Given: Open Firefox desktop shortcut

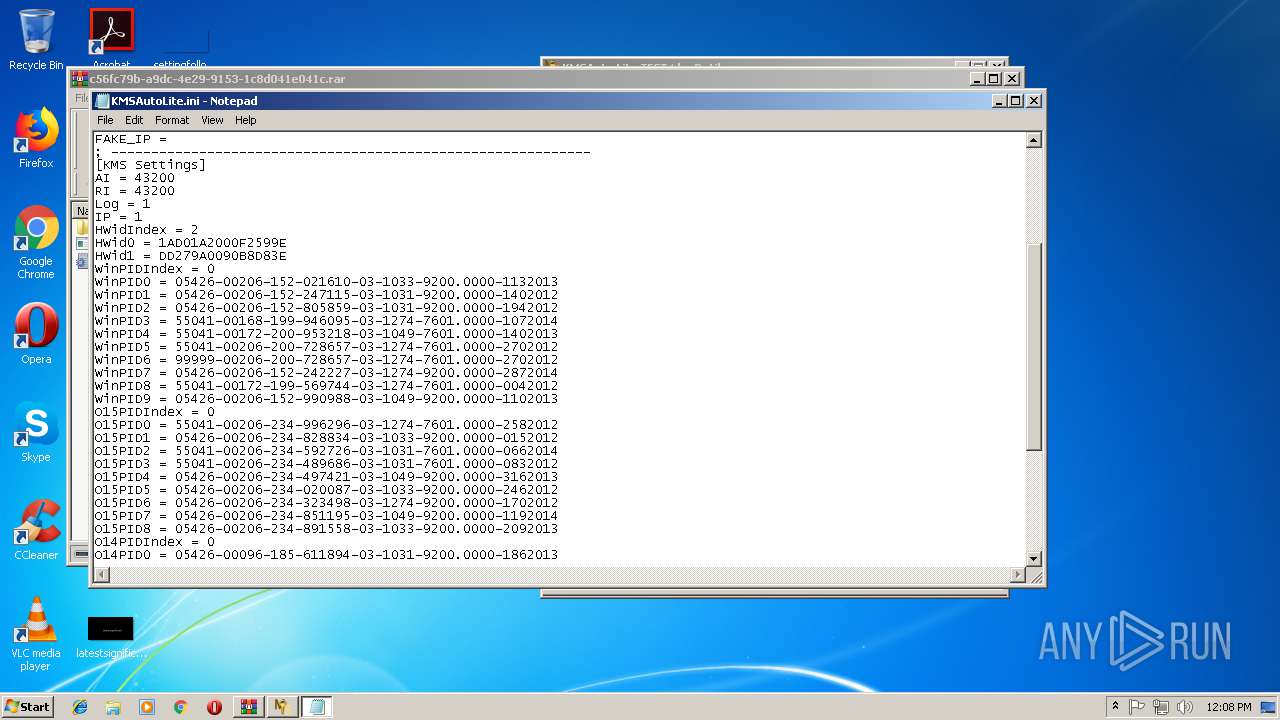Looking at the screenshot, I should click(x=36, y=138).
